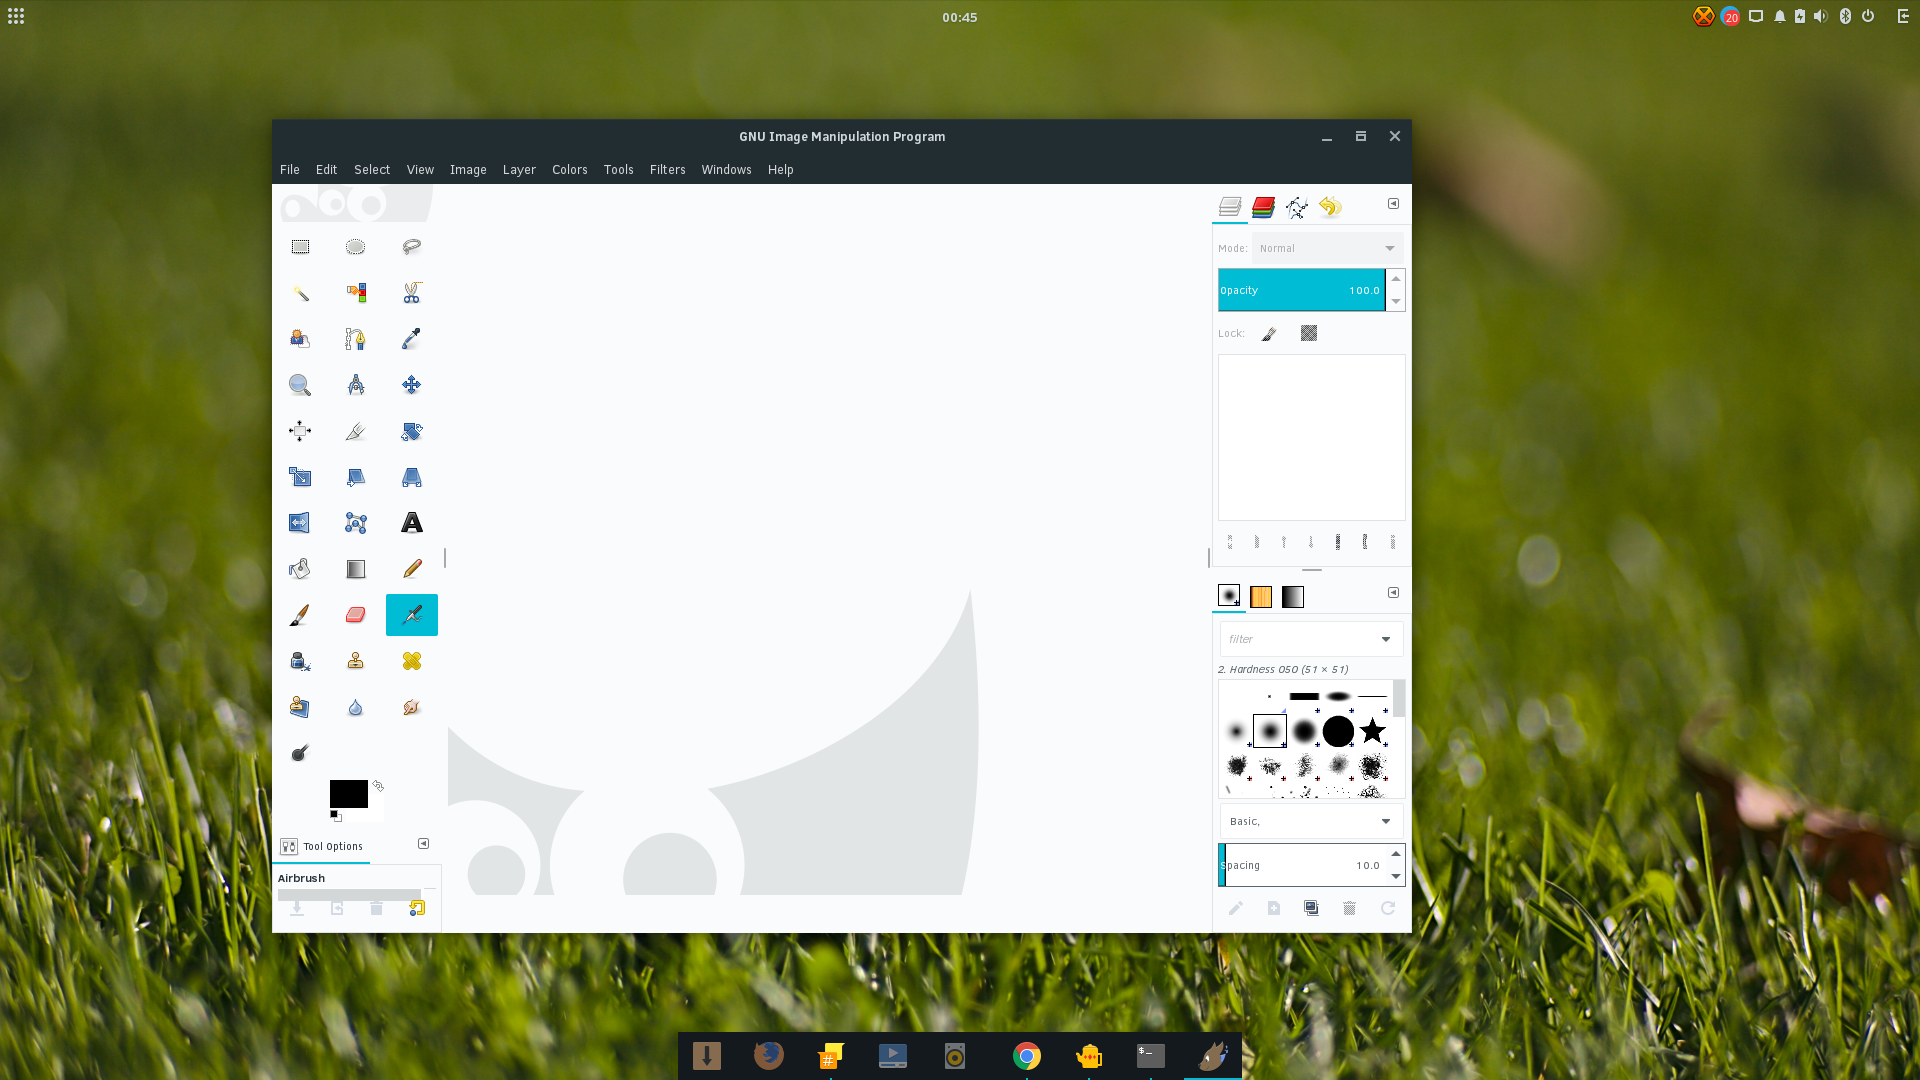
Task: Select the Eraser tool
Action: pyautogui.click(x=355, y=615)
